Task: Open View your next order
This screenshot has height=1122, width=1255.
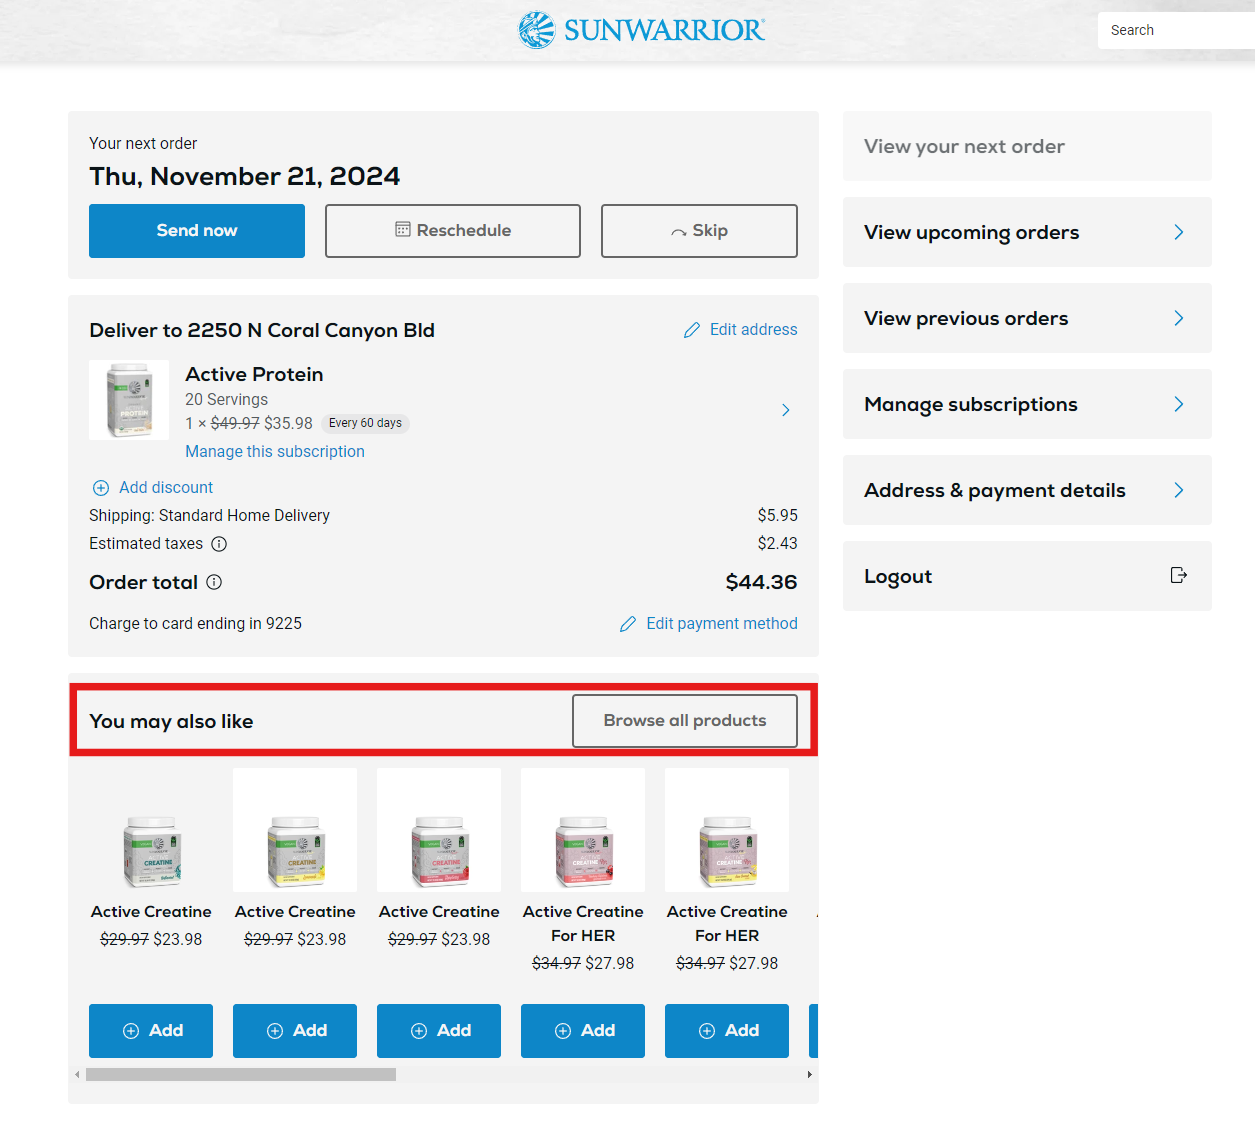Action: point(1027,146)
